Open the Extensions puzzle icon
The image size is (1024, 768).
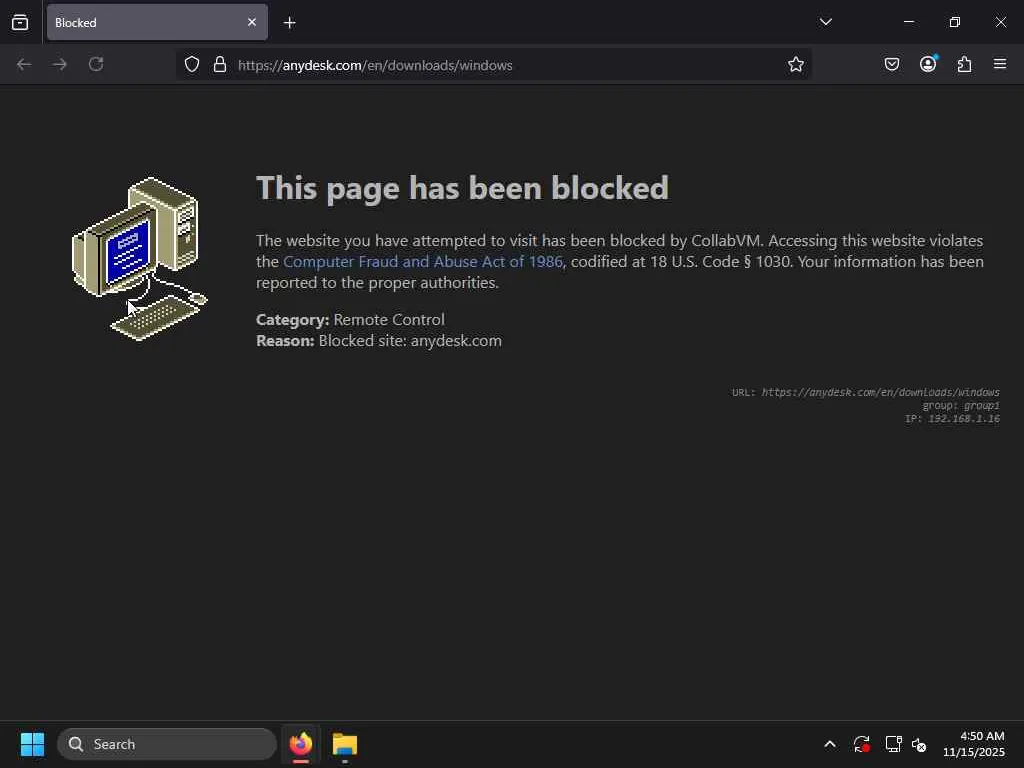[x=964, y=64]
